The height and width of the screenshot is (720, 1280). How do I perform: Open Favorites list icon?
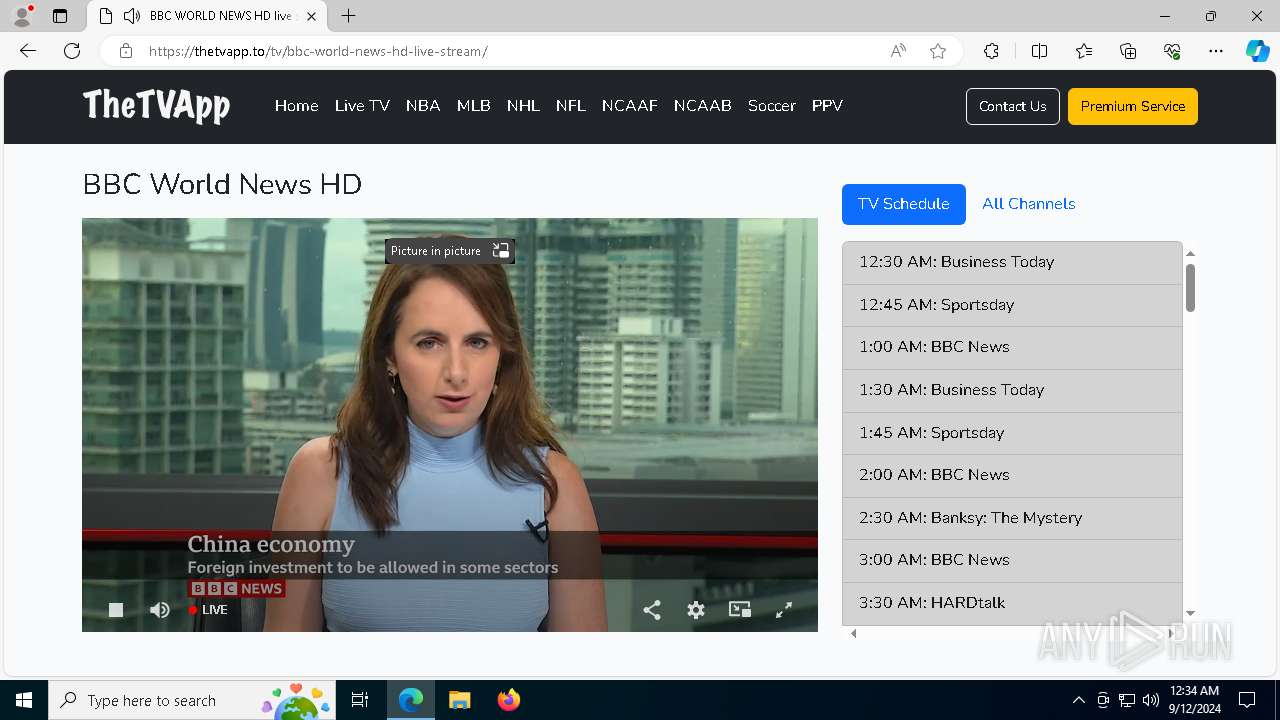pyautogui.click(x=1084, y=51)
